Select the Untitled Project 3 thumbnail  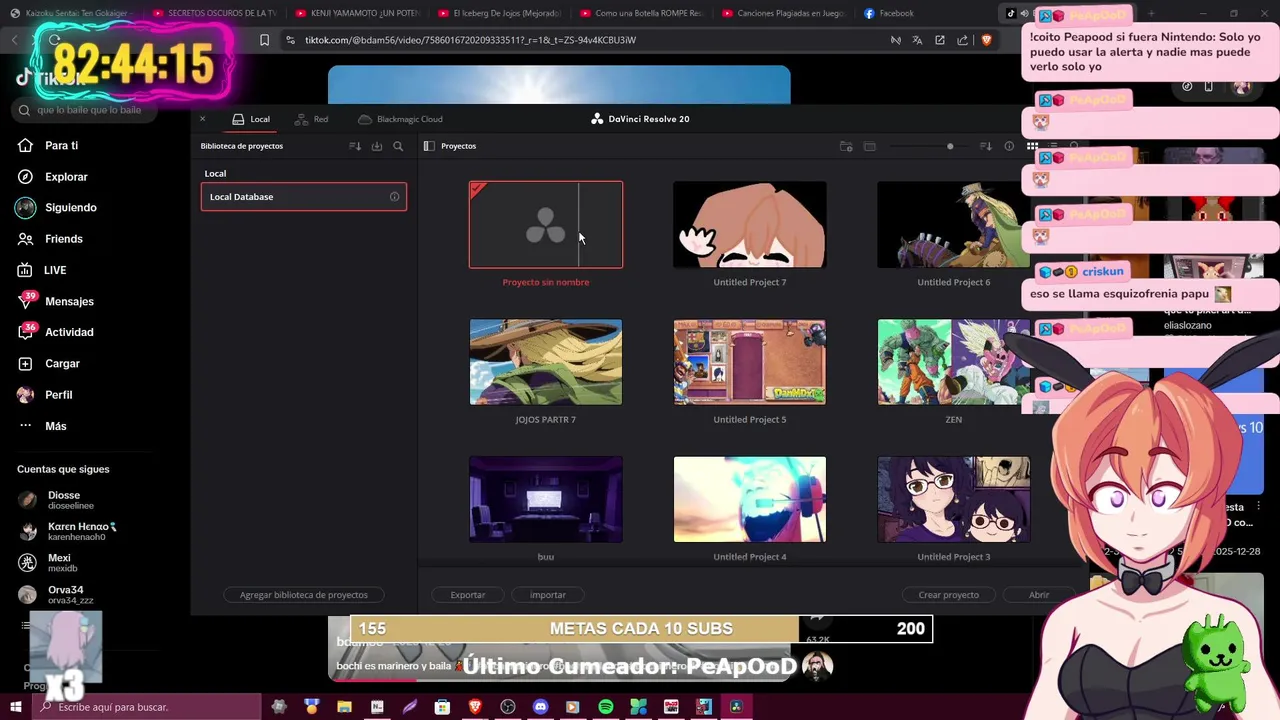click(954, 499)
